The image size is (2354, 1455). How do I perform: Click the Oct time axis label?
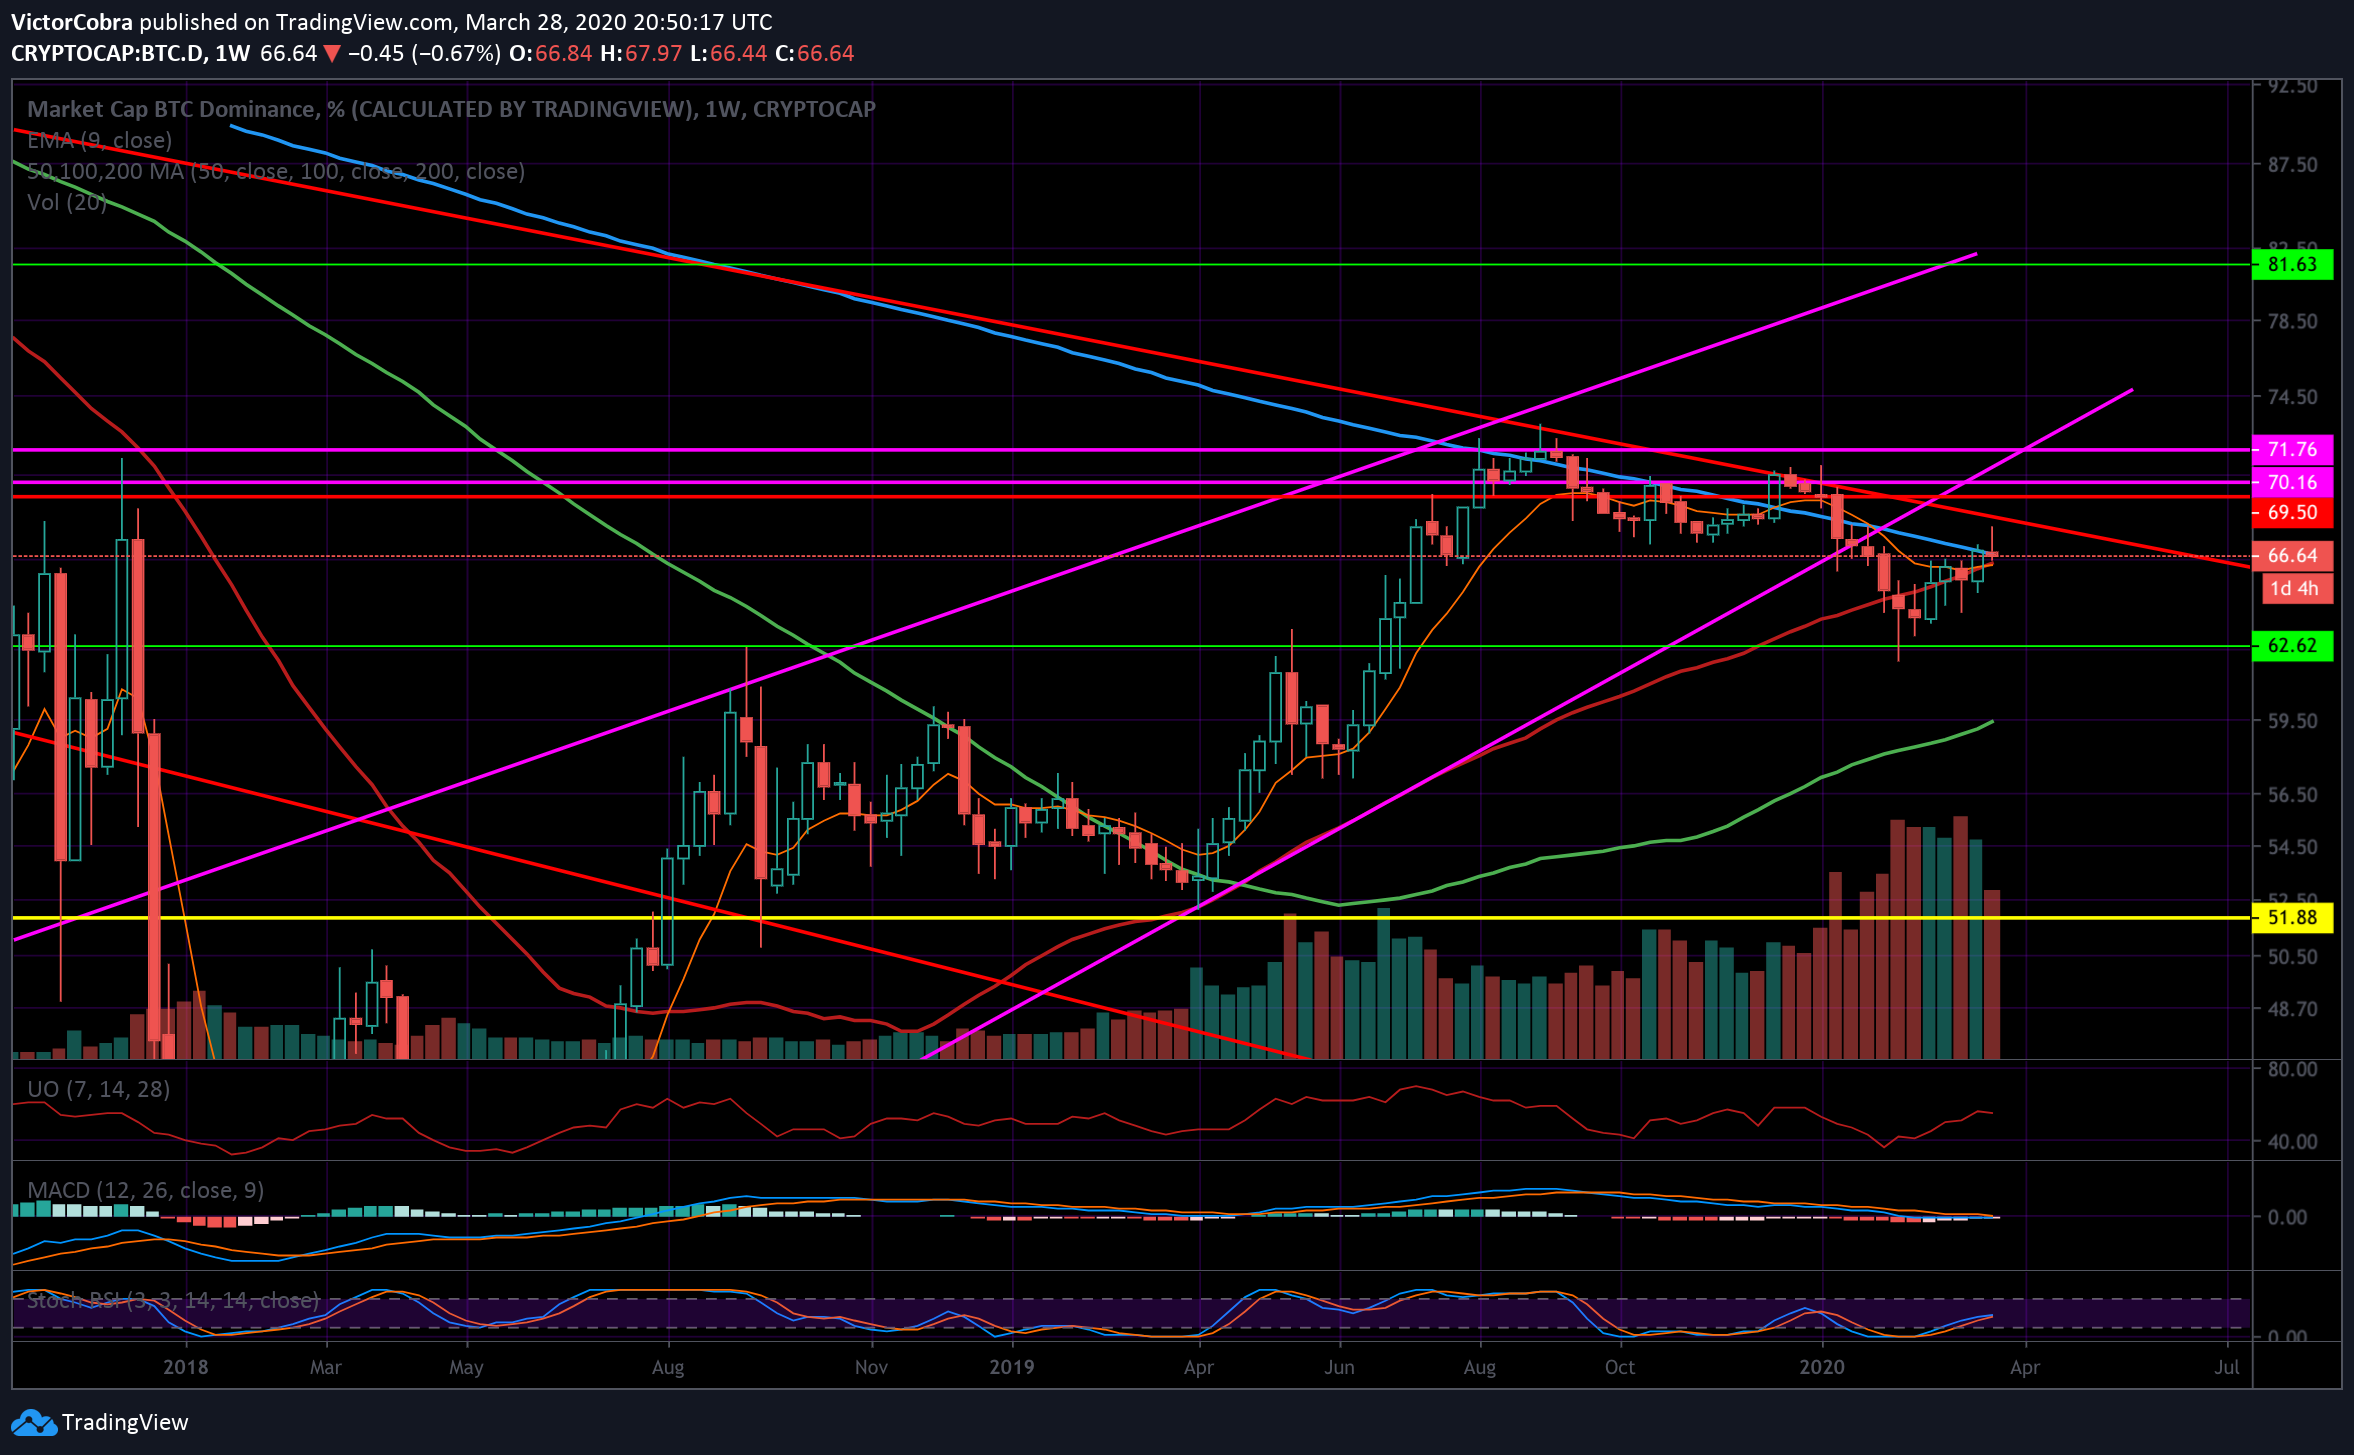(1620, 1368)
